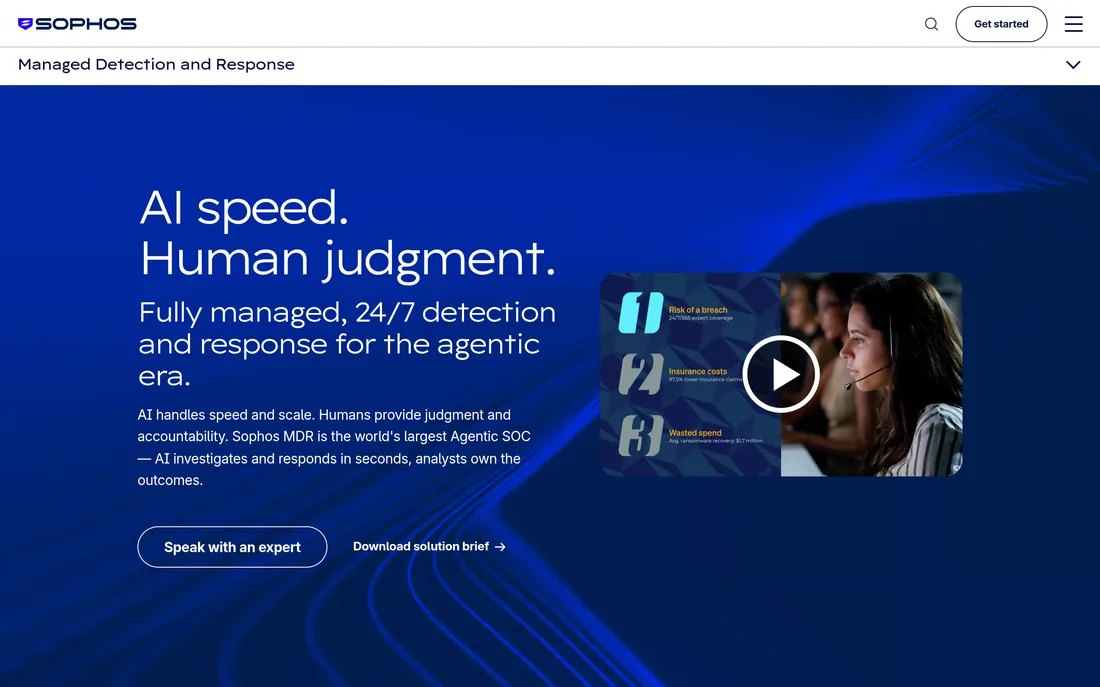Click Speak with an expert button
This screenshot has height=687, width=1100.
click(232, 547)
